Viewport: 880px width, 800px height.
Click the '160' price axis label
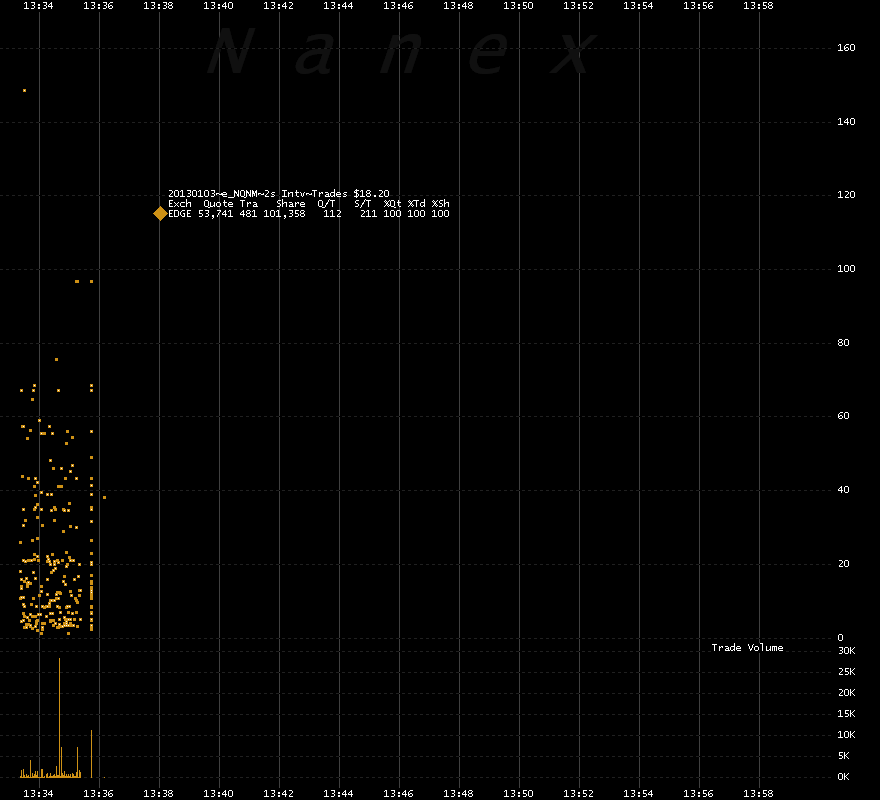(x=846, y=48)
